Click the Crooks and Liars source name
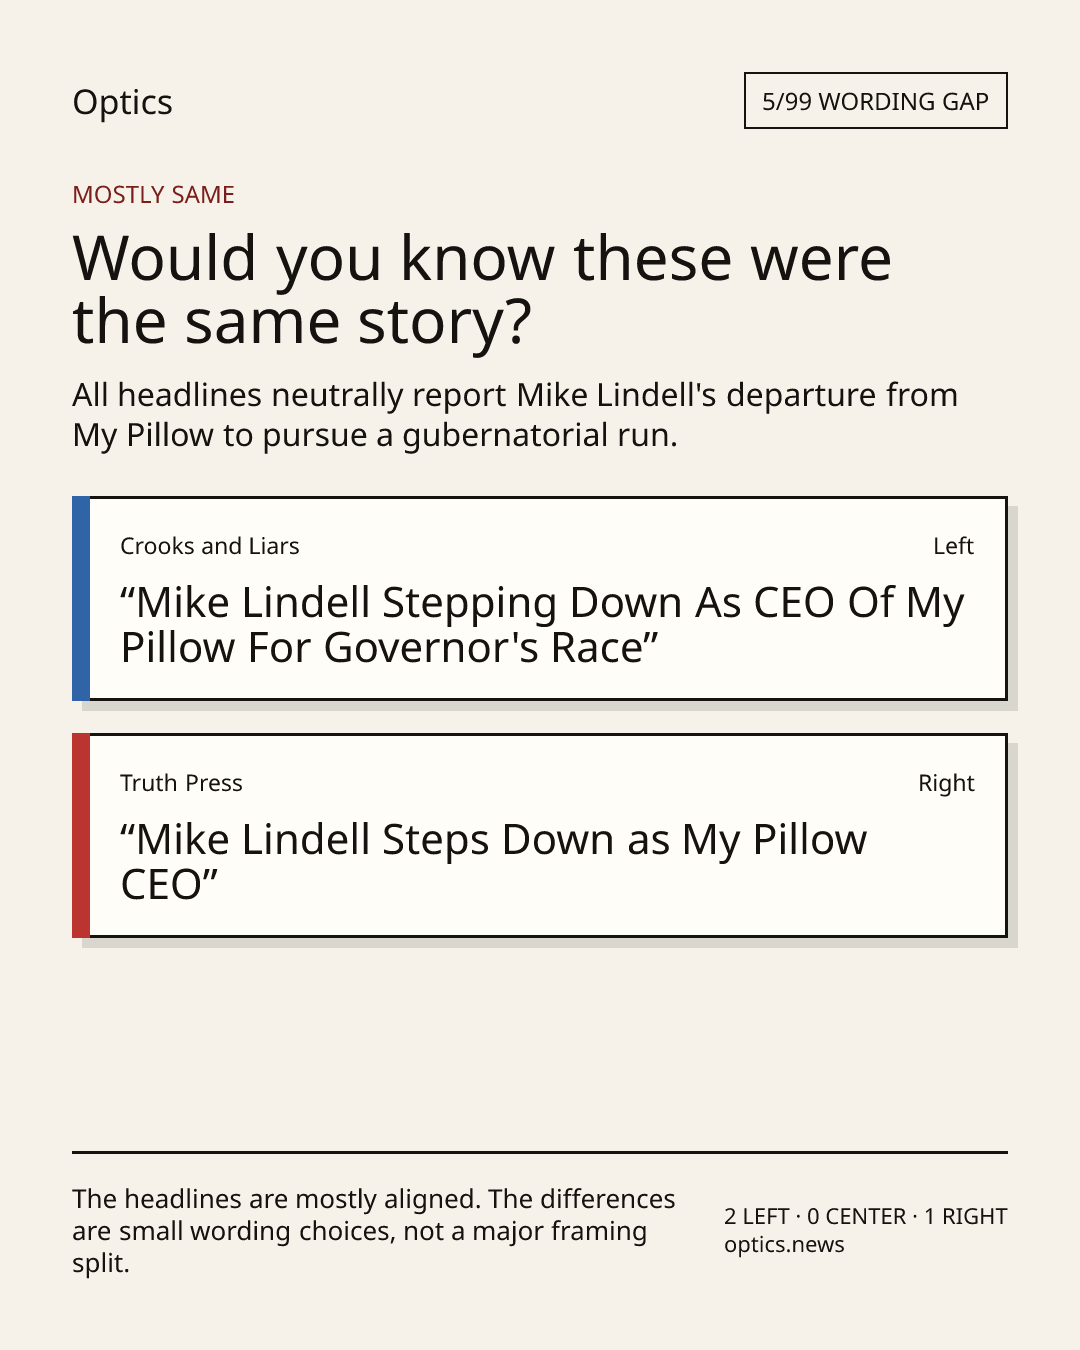This screenshot has width=1080, height=1350. tap(210, 546)
